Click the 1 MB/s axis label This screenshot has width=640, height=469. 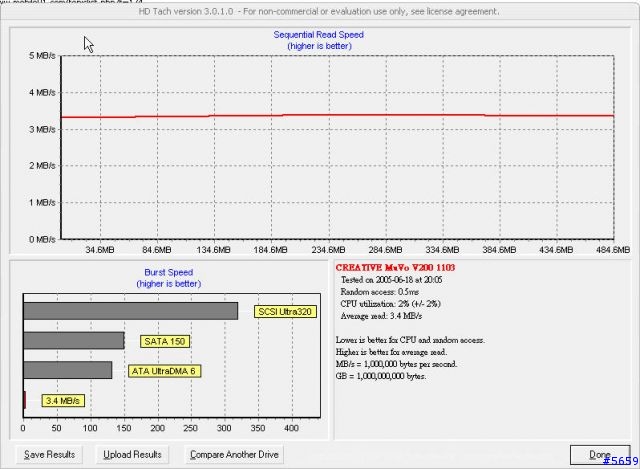coord(42,202)
